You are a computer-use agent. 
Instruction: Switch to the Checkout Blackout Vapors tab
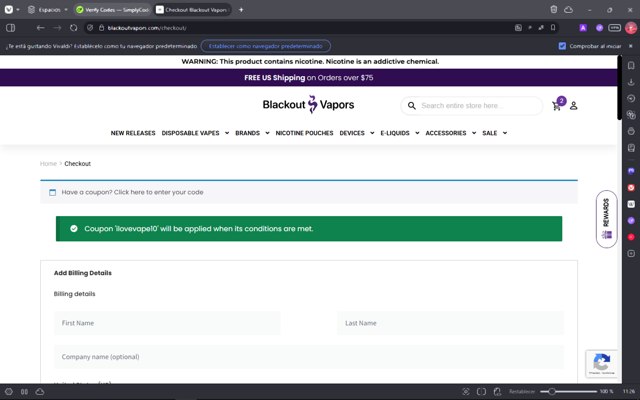192,9
